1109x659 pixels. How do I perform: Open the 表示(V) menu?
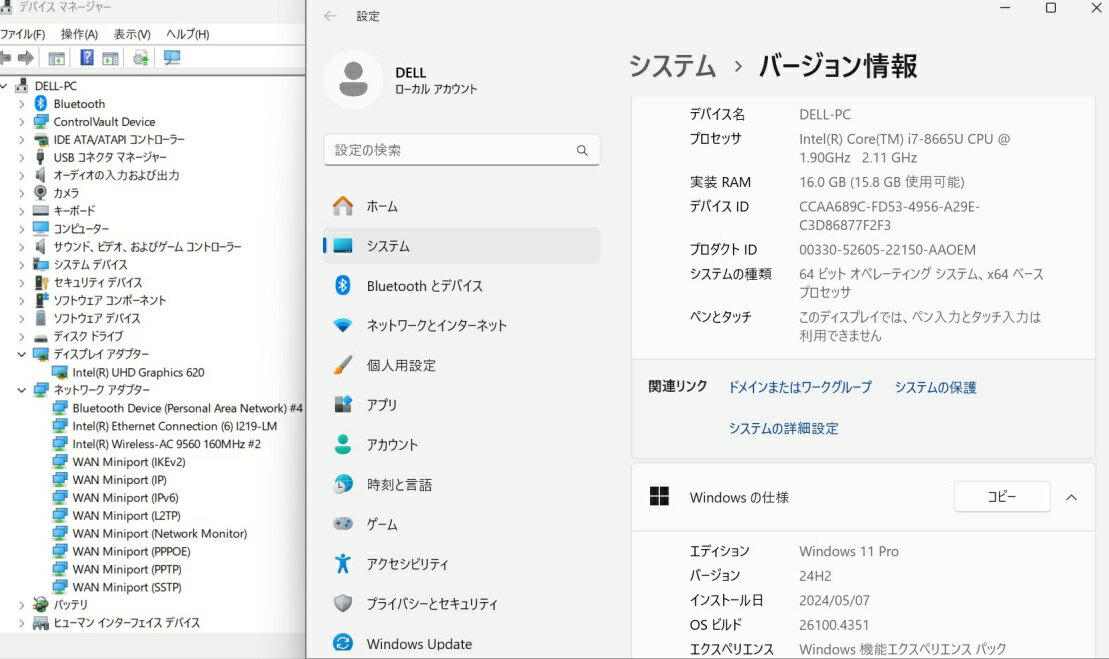132,34
